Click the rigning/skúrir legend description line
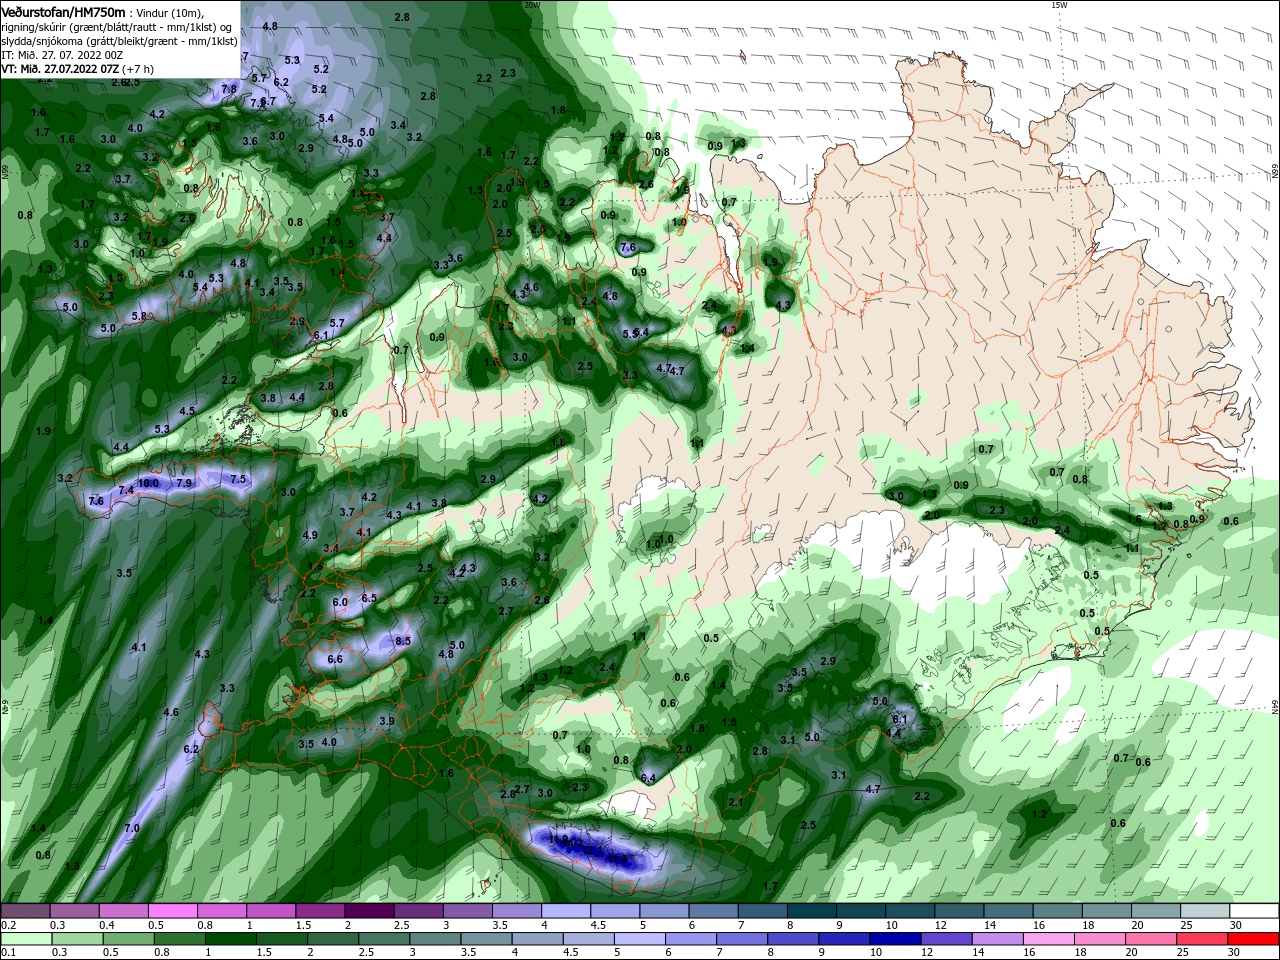 118,26
